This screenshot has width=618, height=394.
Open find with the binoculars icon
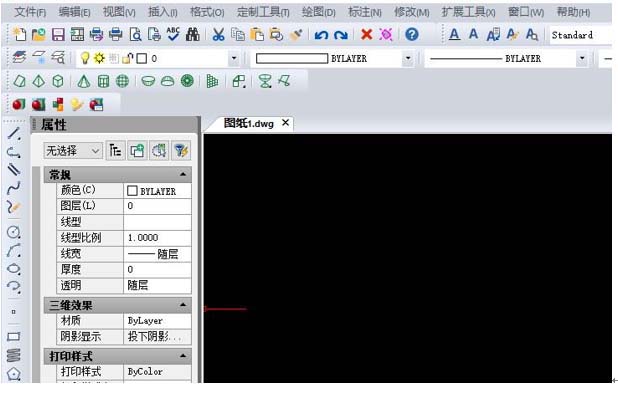[193, 35]
